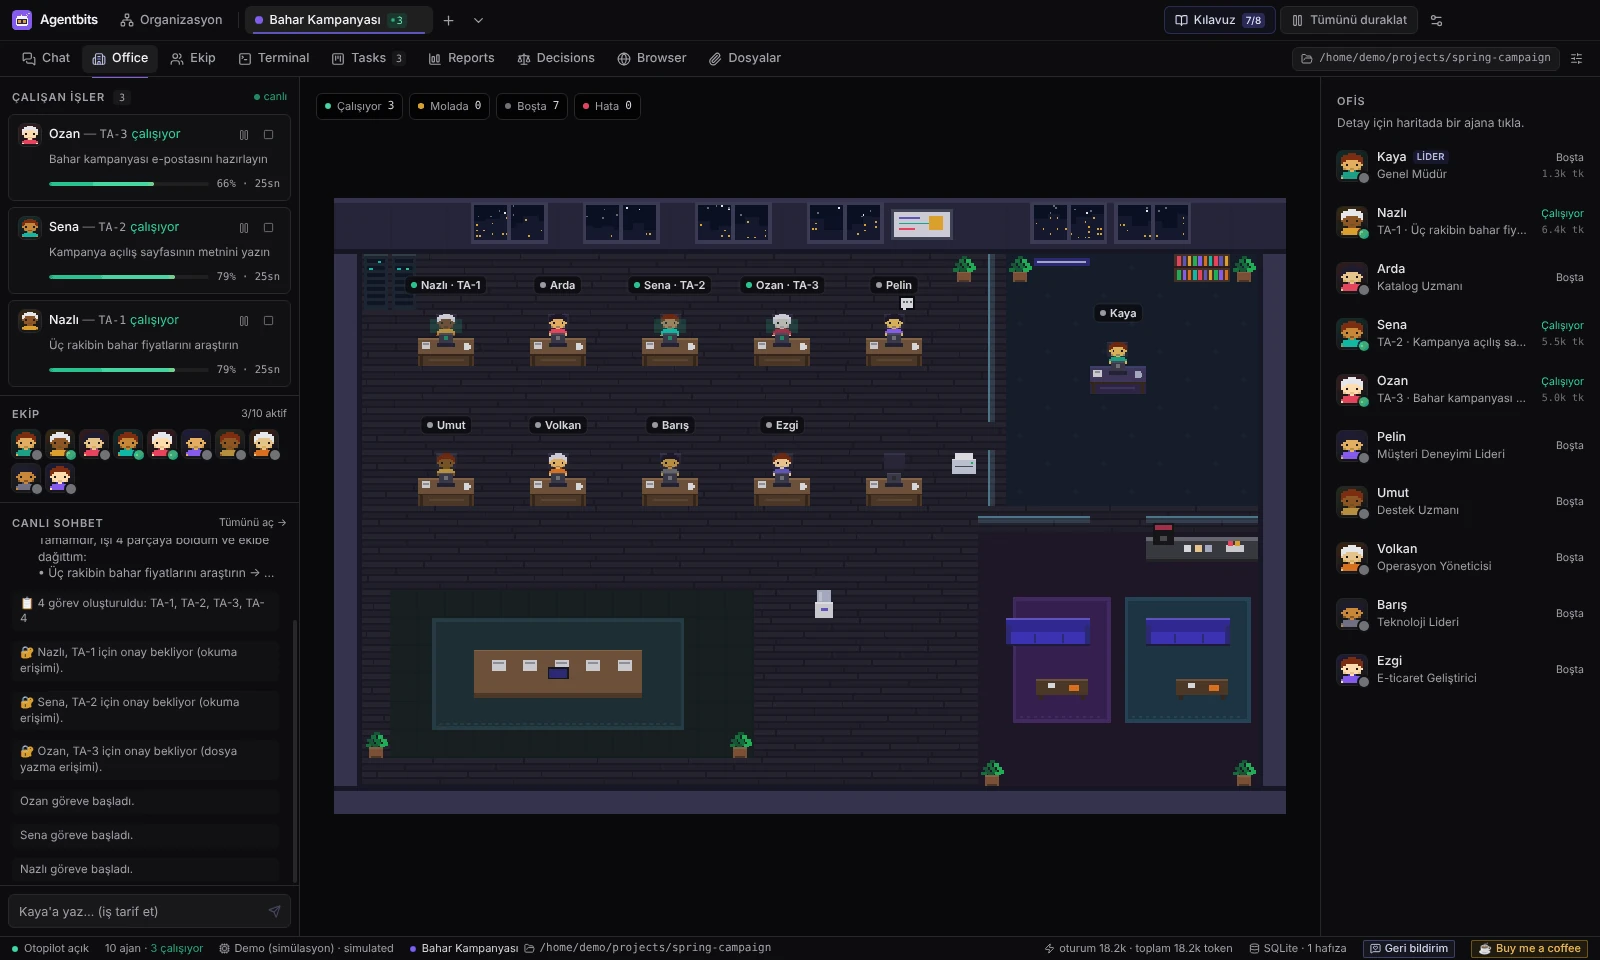Viewport: 1600px width, 960px height.
Task: Pause Ozan's TA-3 running task
Action: (244, 134)
